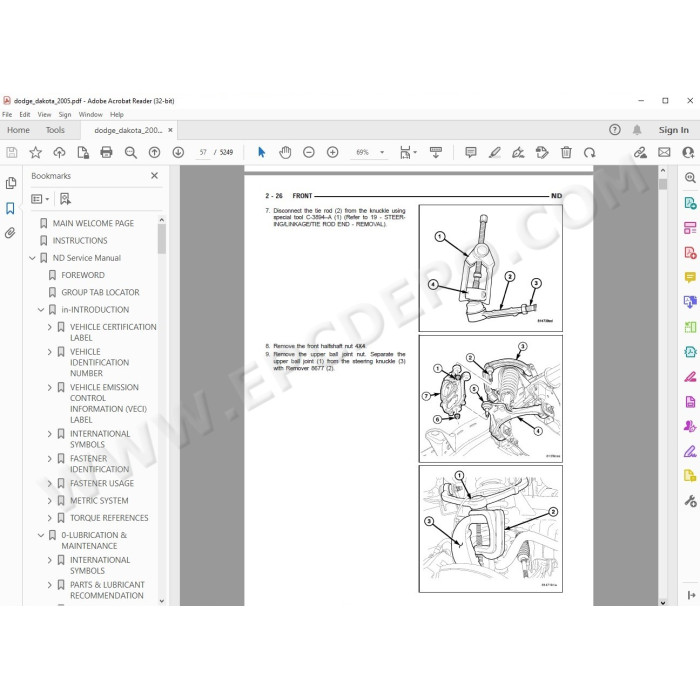Collapse the ND Service Manual bookmark
Image resolution: width=700 pixels, height=700 pixels.
32,258
